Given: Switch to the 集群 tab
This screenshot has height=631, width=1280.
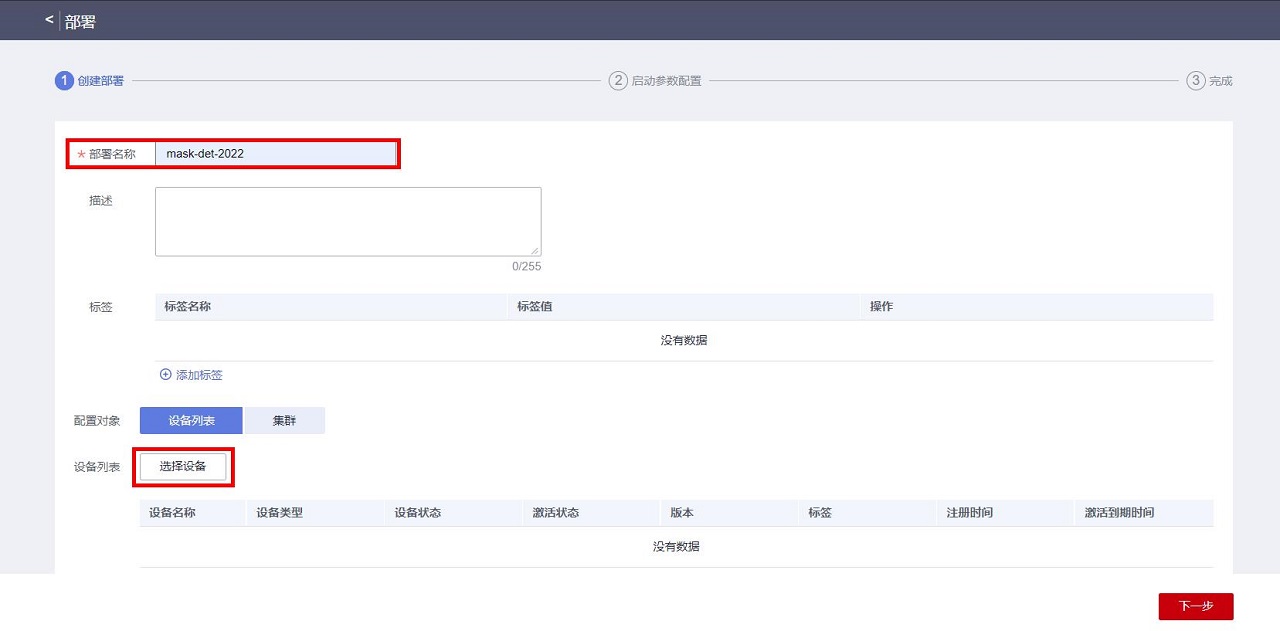Looking at the screenshot, I should [285, 421].
